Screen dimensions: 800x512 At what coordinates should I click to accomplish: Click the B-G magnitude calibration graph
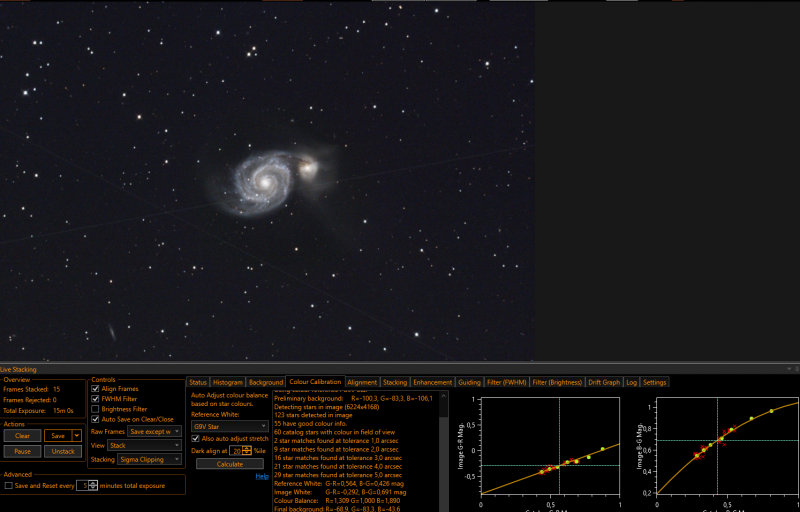tap(728, 445)
